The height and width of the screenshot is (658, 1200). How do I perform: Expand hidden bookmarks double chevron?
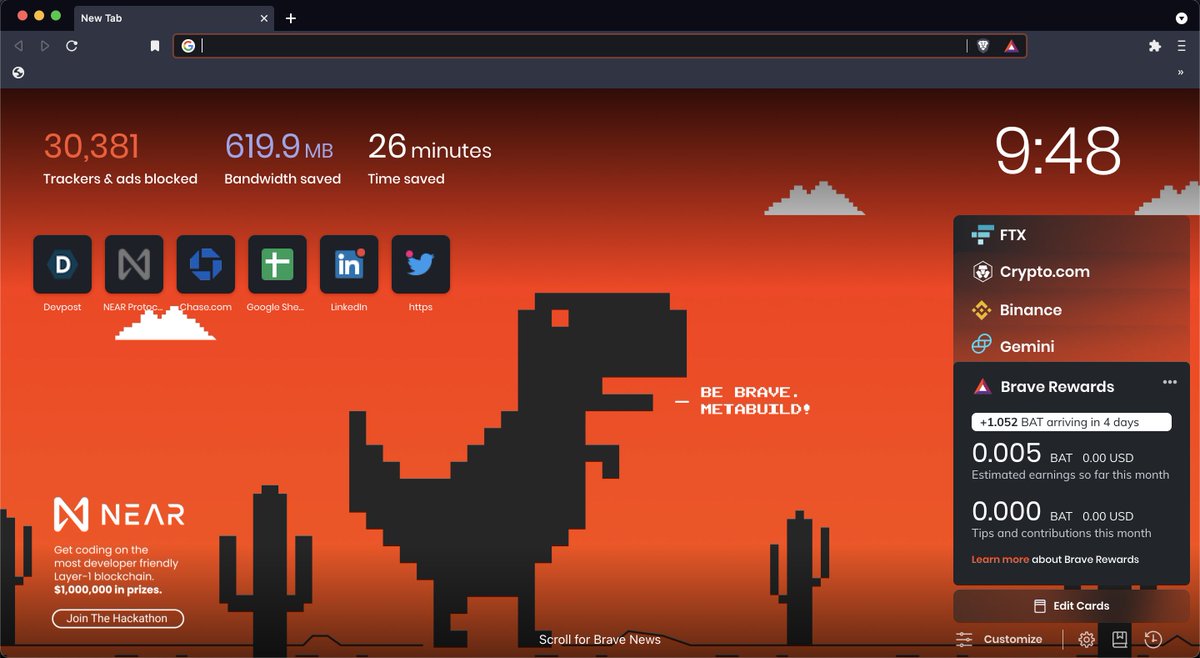tap(1181, 72)
